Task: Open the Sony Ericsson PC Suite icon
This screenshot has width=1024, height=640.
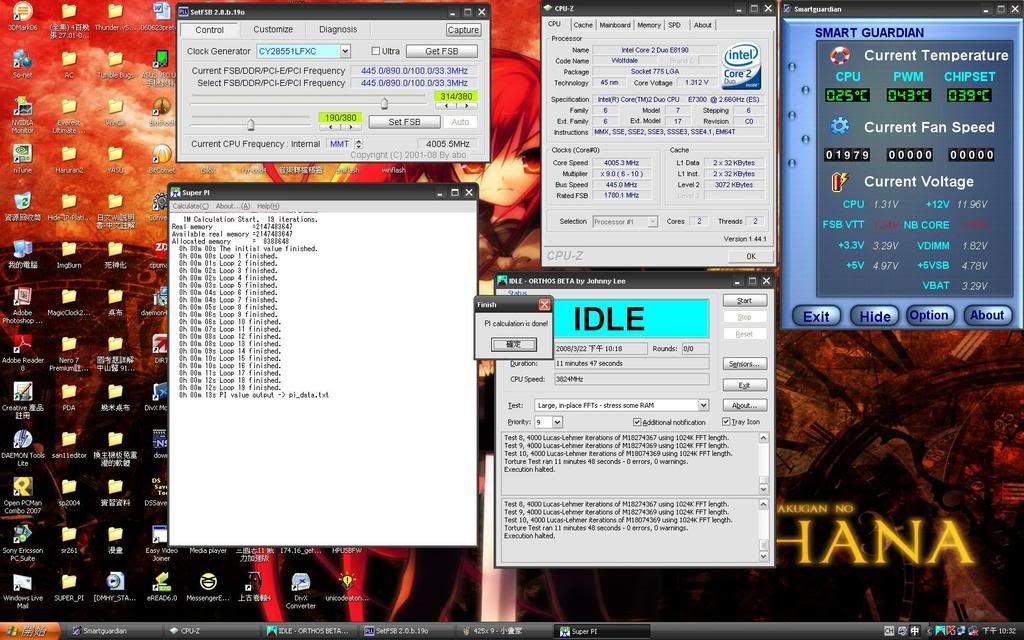Action: pos(22,533)
